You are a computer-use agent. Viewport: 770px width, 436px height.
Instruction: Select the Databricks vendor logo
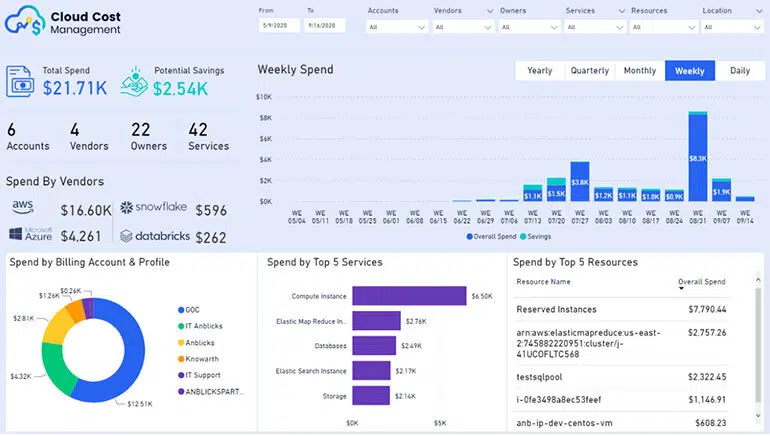click(155, 236)
